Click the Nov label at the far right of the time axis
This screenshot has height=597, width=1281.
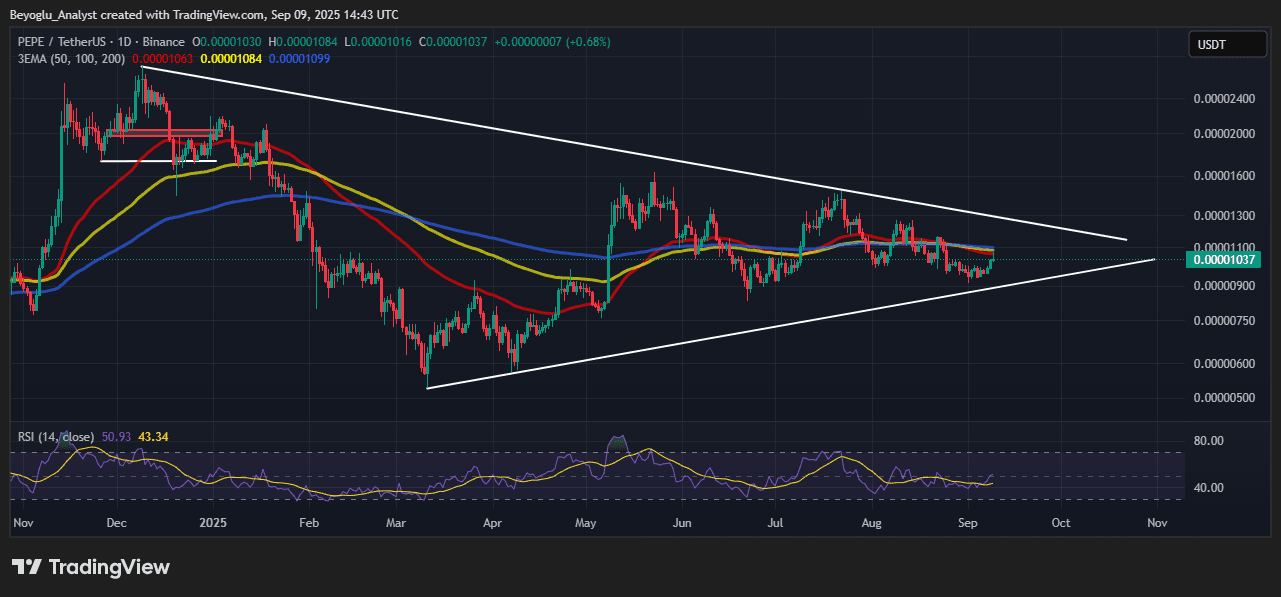click(1156, 522)
